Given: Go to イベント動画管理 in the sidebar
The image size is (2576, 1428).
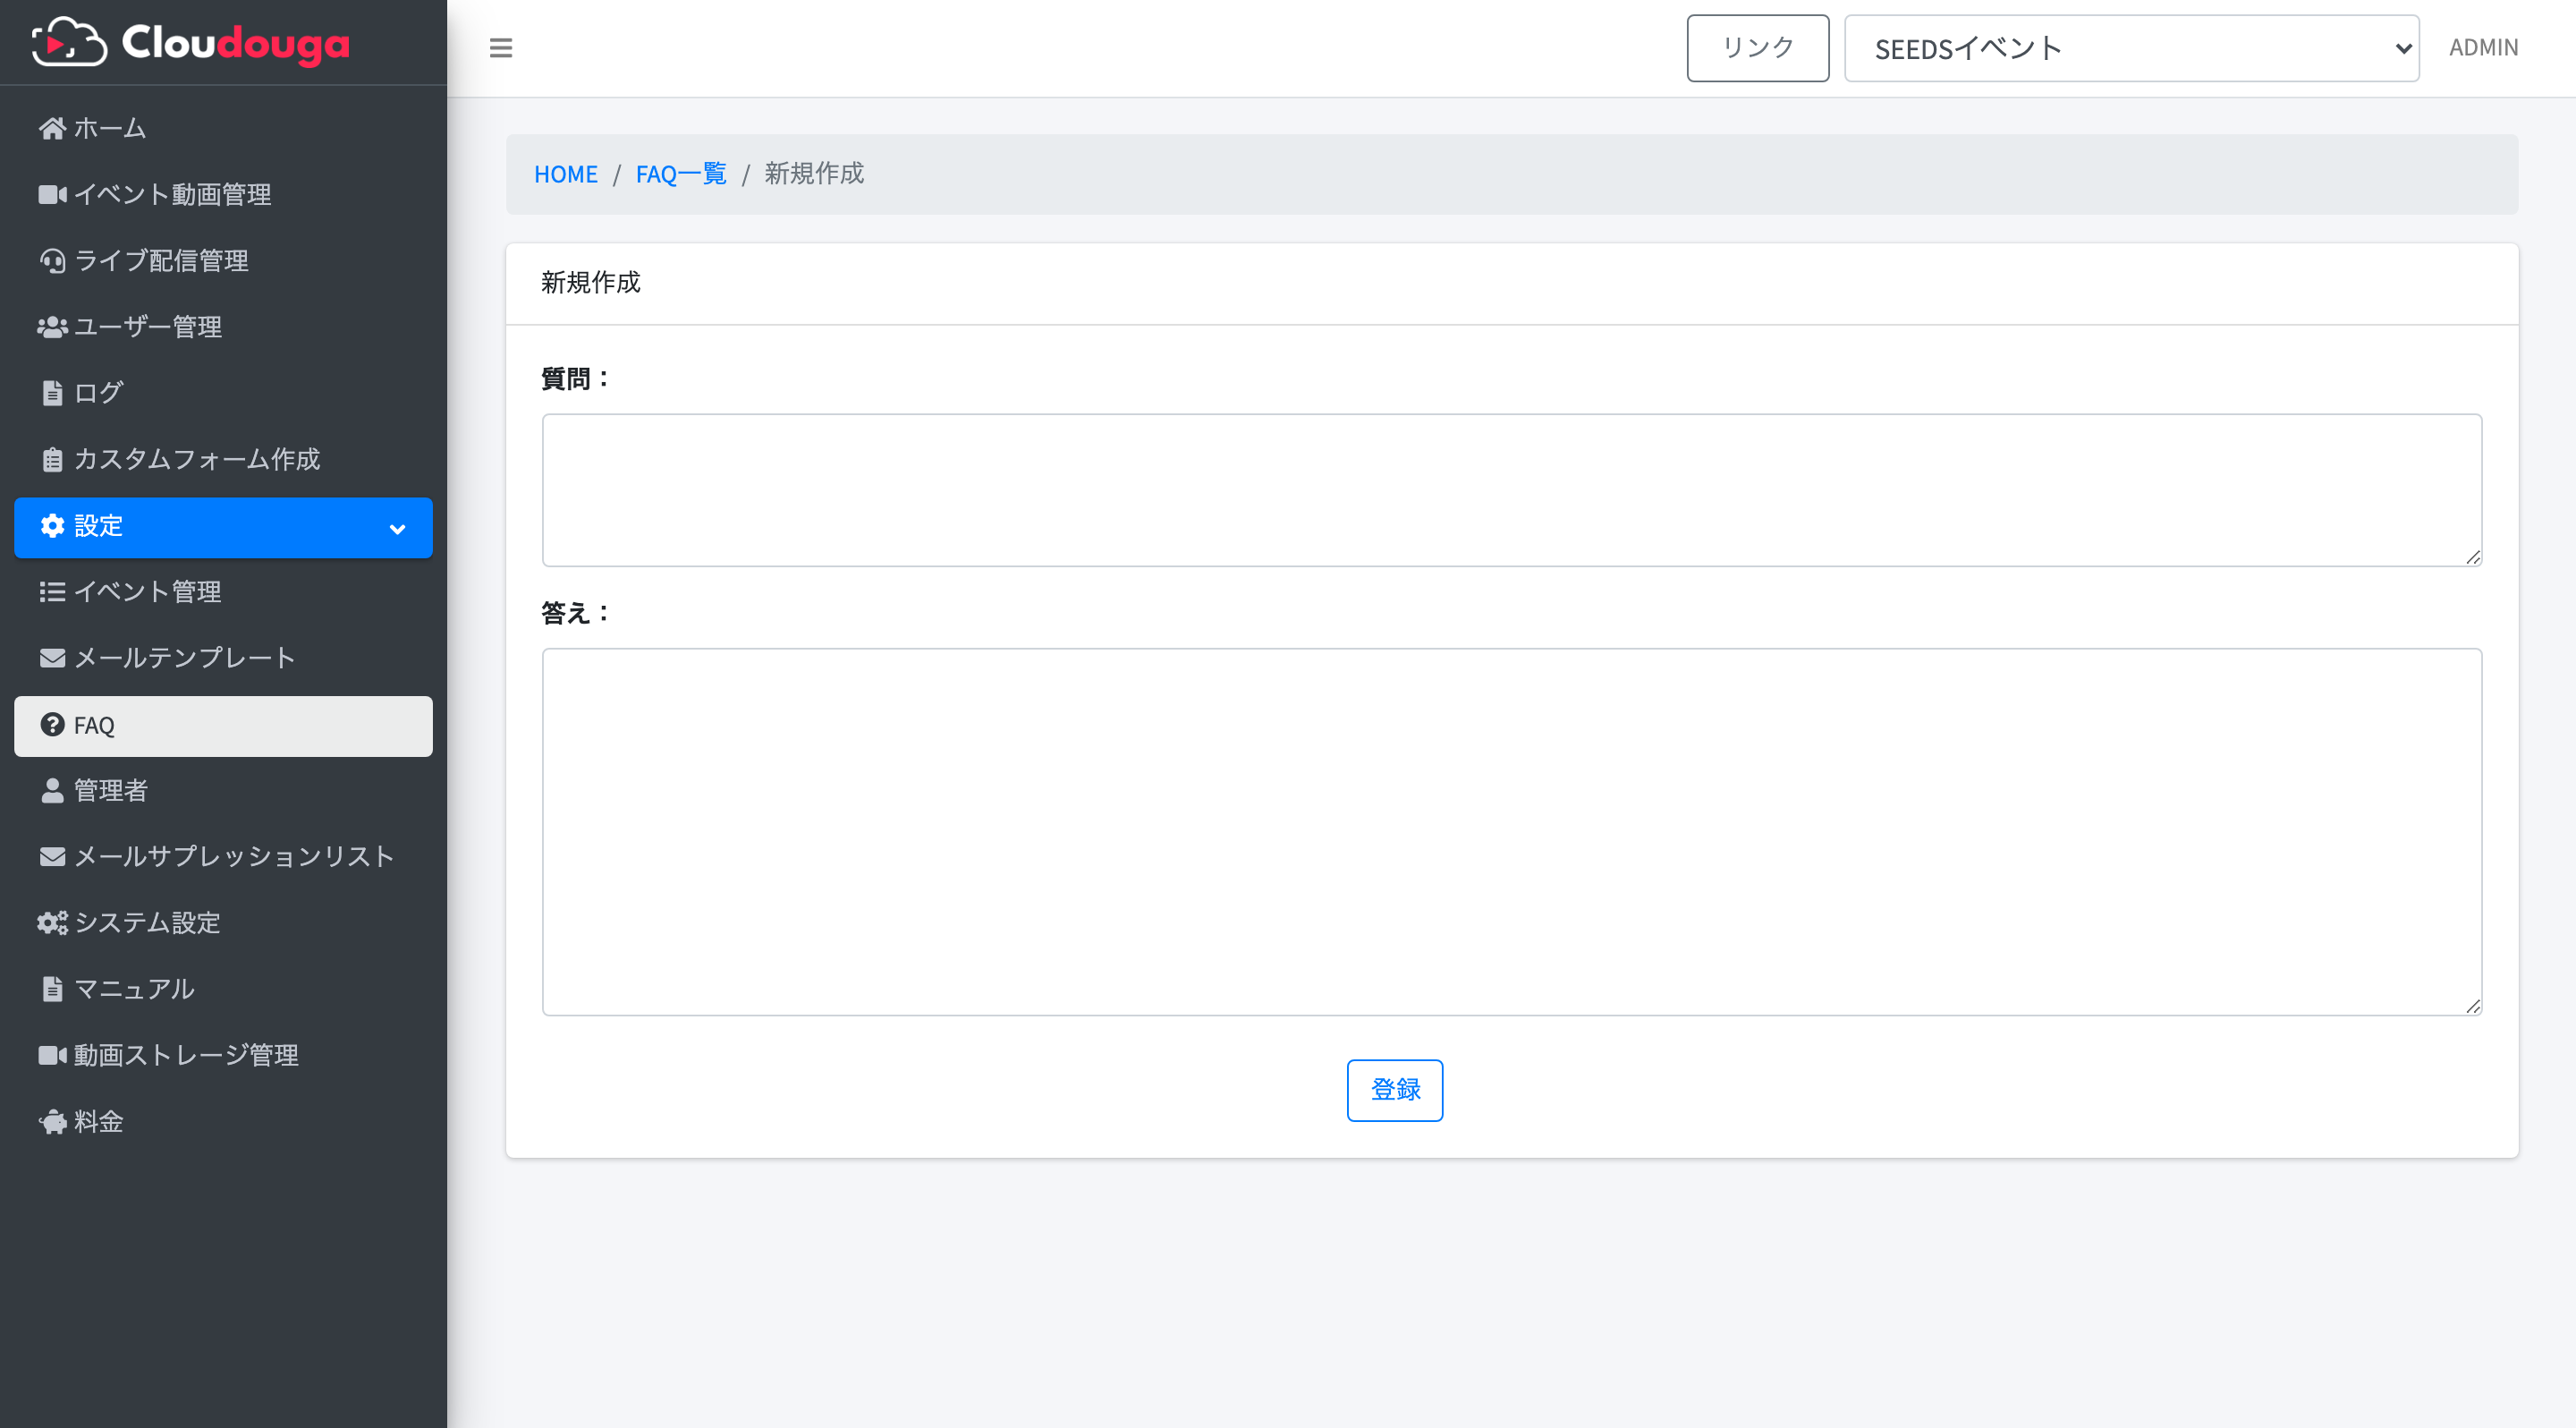Looking at the screenshot, I should pyautogui.click(x=224, y=195).
